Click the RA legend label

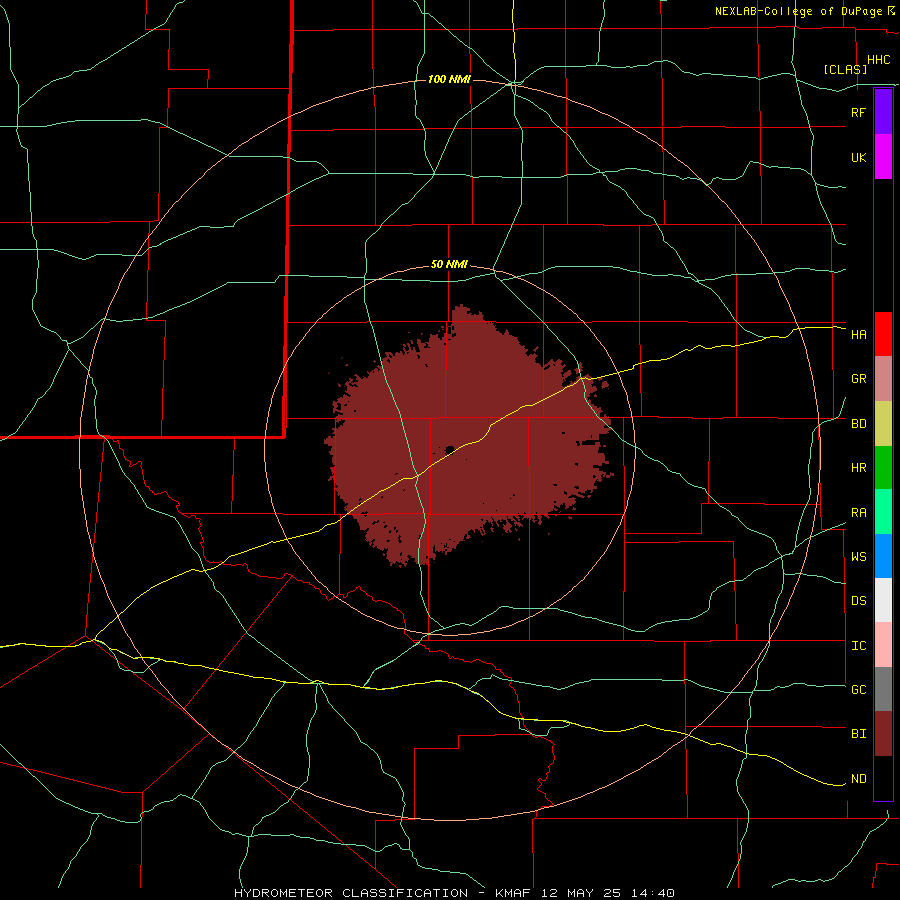859,512
